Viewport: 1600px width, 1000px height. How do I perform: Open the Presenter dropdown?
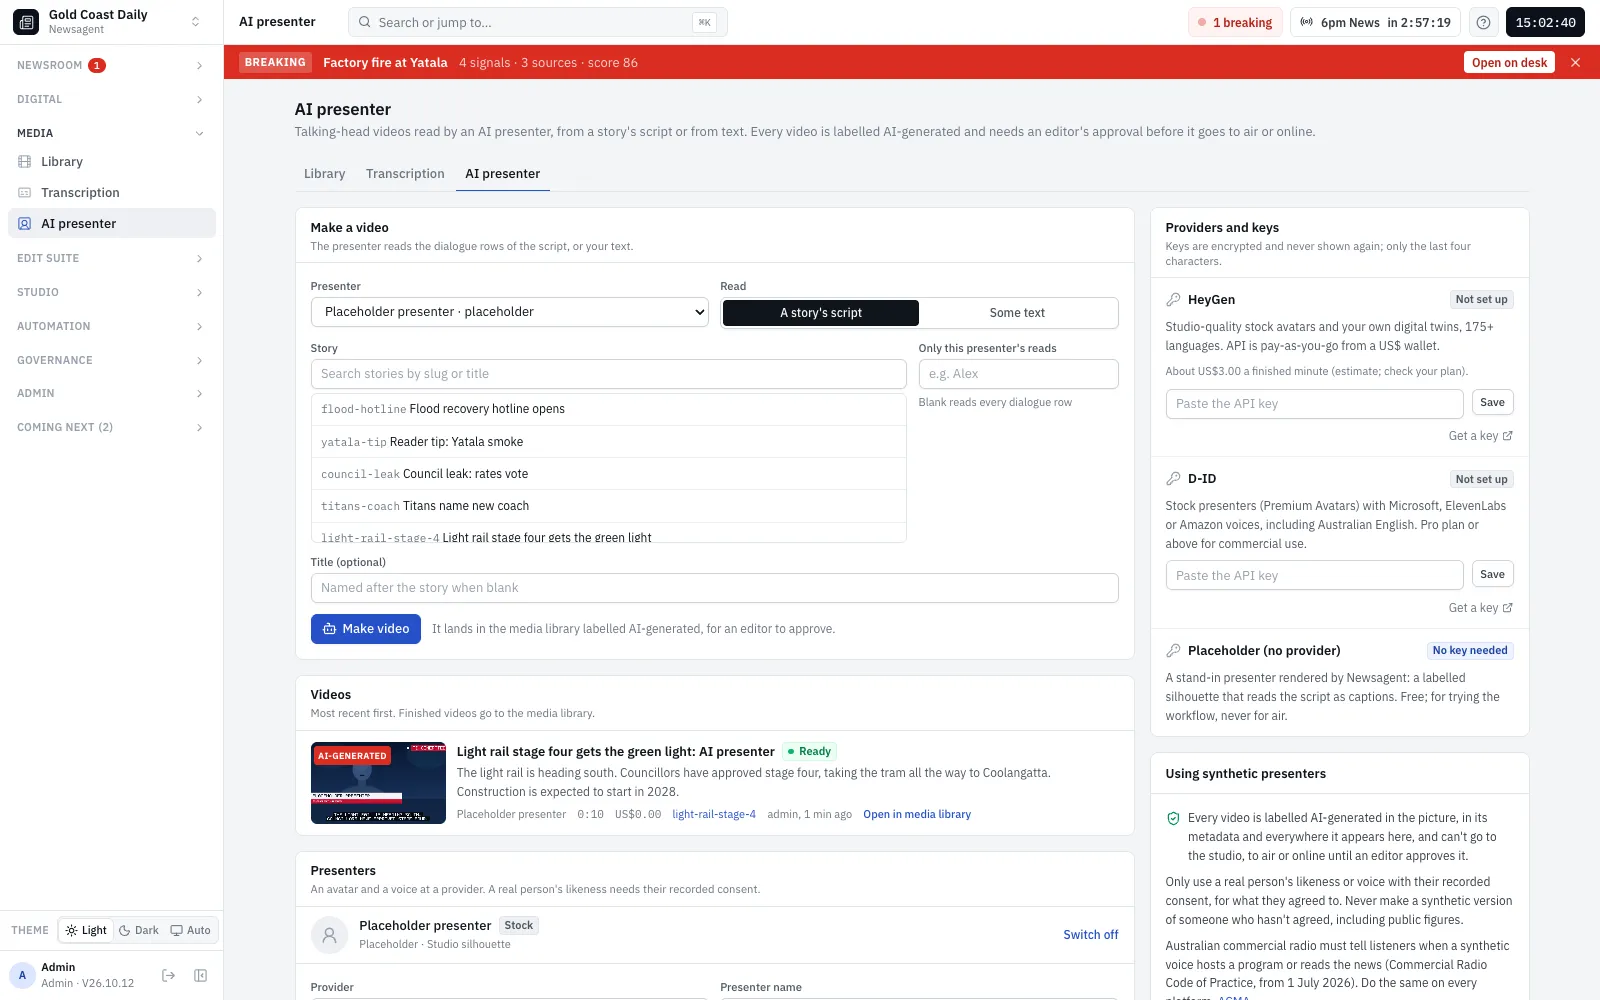pyautogui.click(x=510, y=312)
